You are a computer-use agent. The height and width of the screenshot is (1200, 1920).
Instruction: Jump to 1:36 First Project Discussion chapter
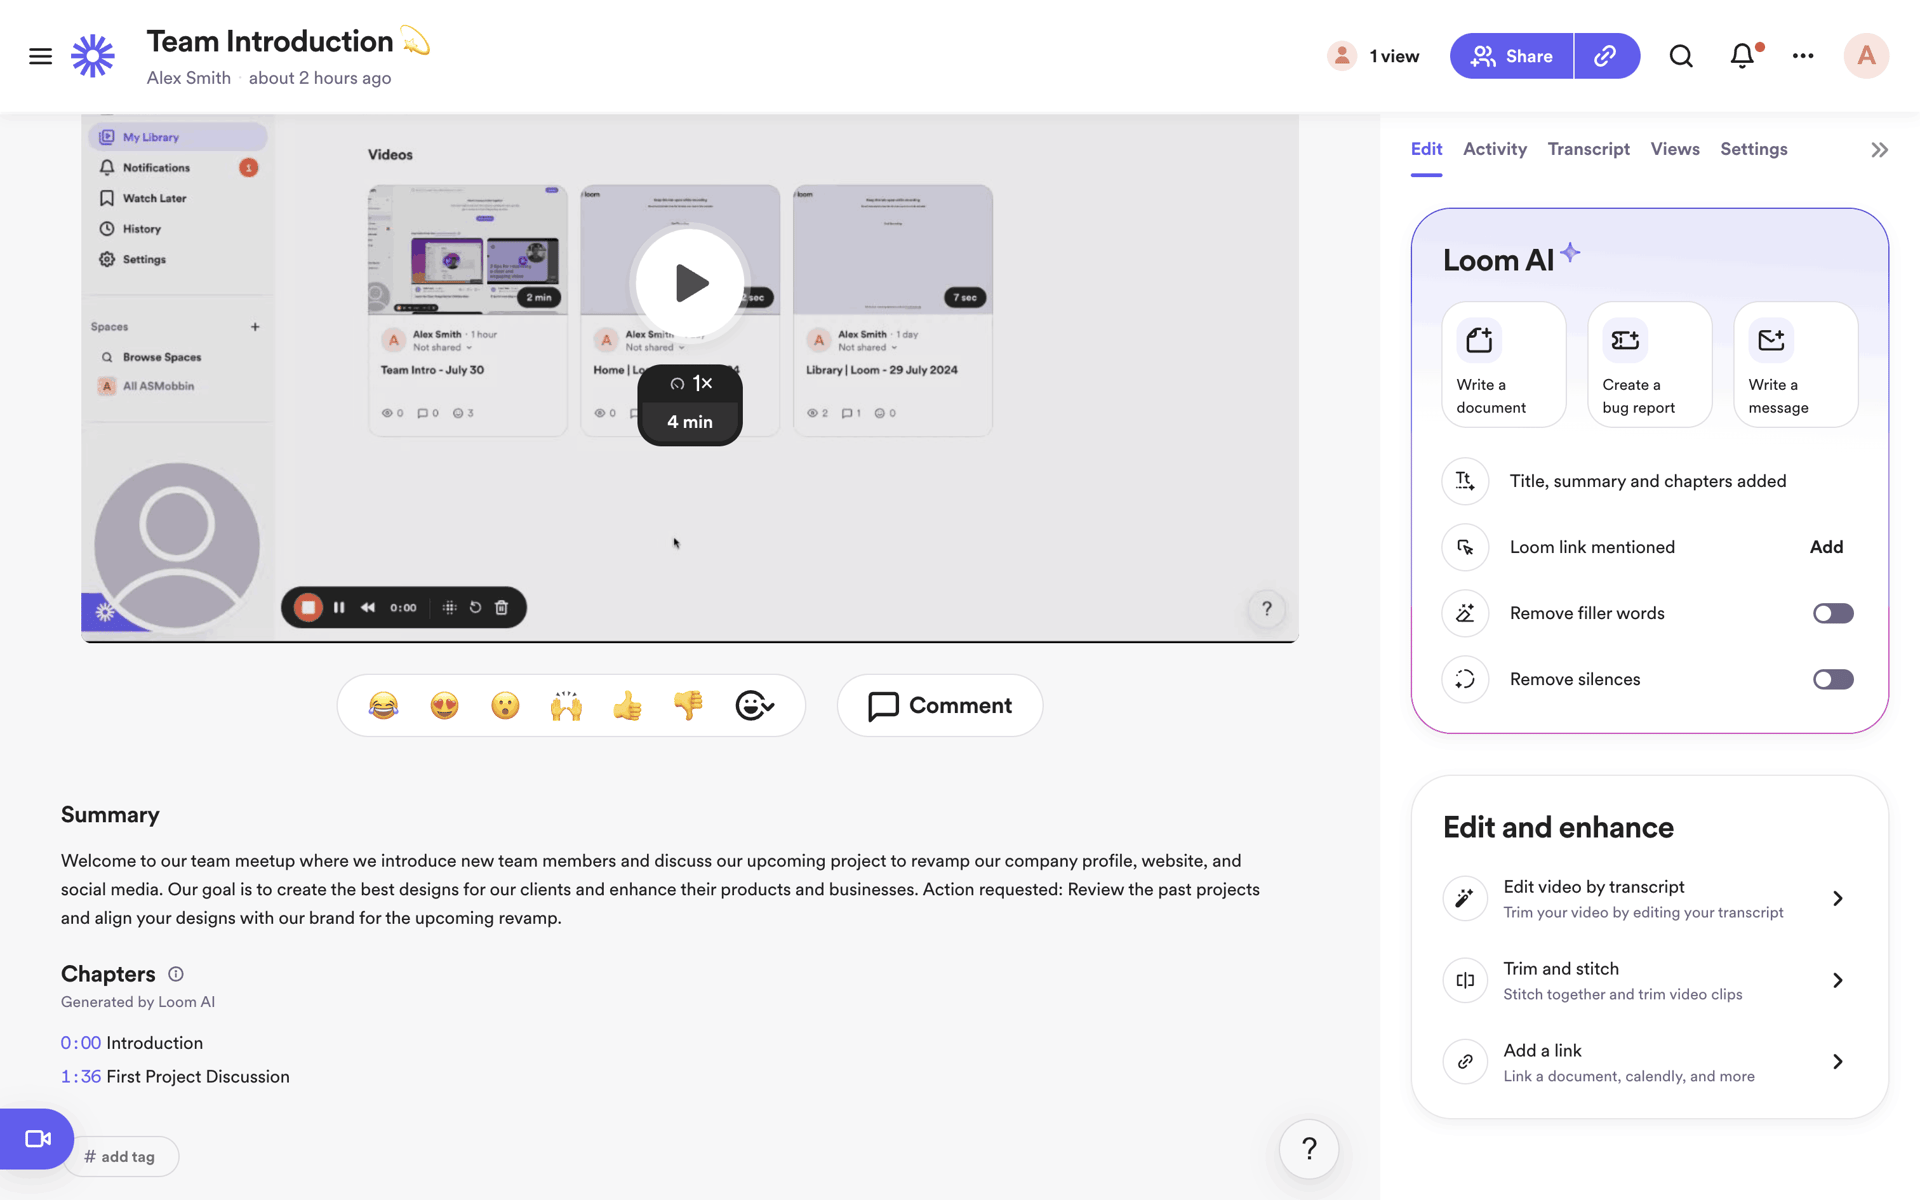click(175, 1077)
